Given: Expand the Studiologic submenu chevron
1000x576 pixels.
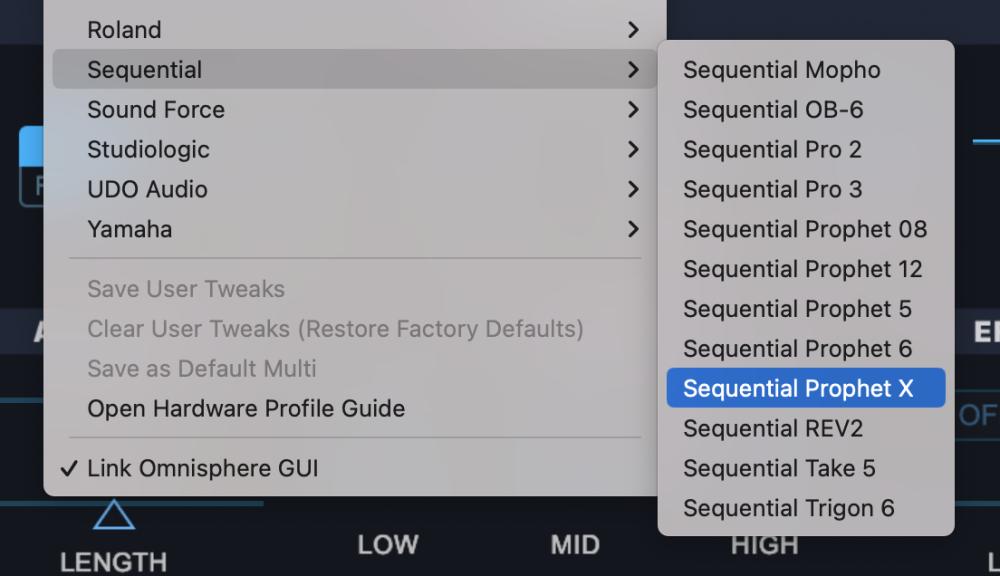Looking at the screenshot, I should pos(632,150).
